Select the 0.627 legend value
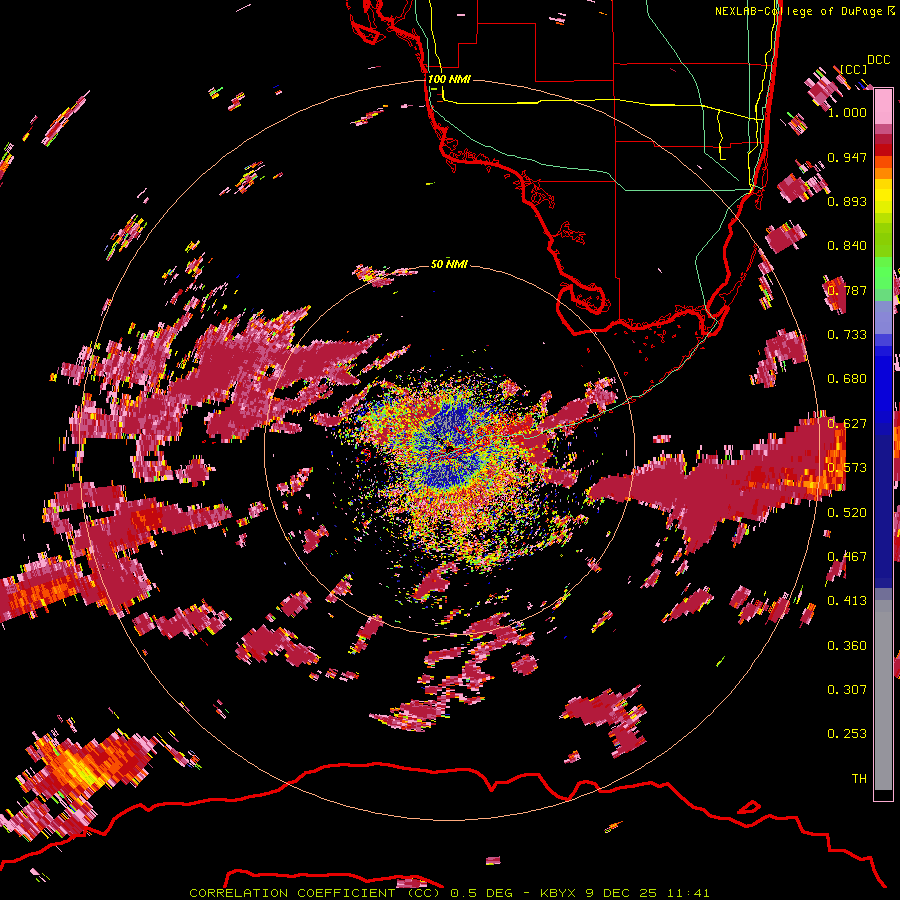 [x=847, y=424]
